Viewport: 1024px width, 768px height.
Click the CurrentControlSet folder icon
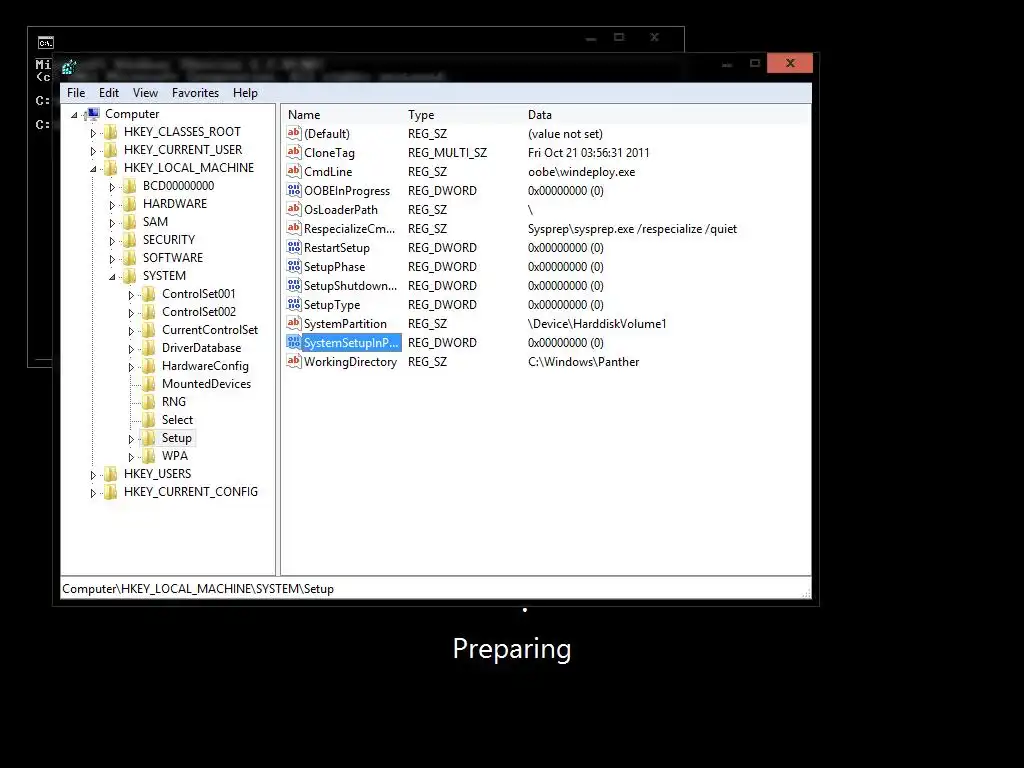149,330
